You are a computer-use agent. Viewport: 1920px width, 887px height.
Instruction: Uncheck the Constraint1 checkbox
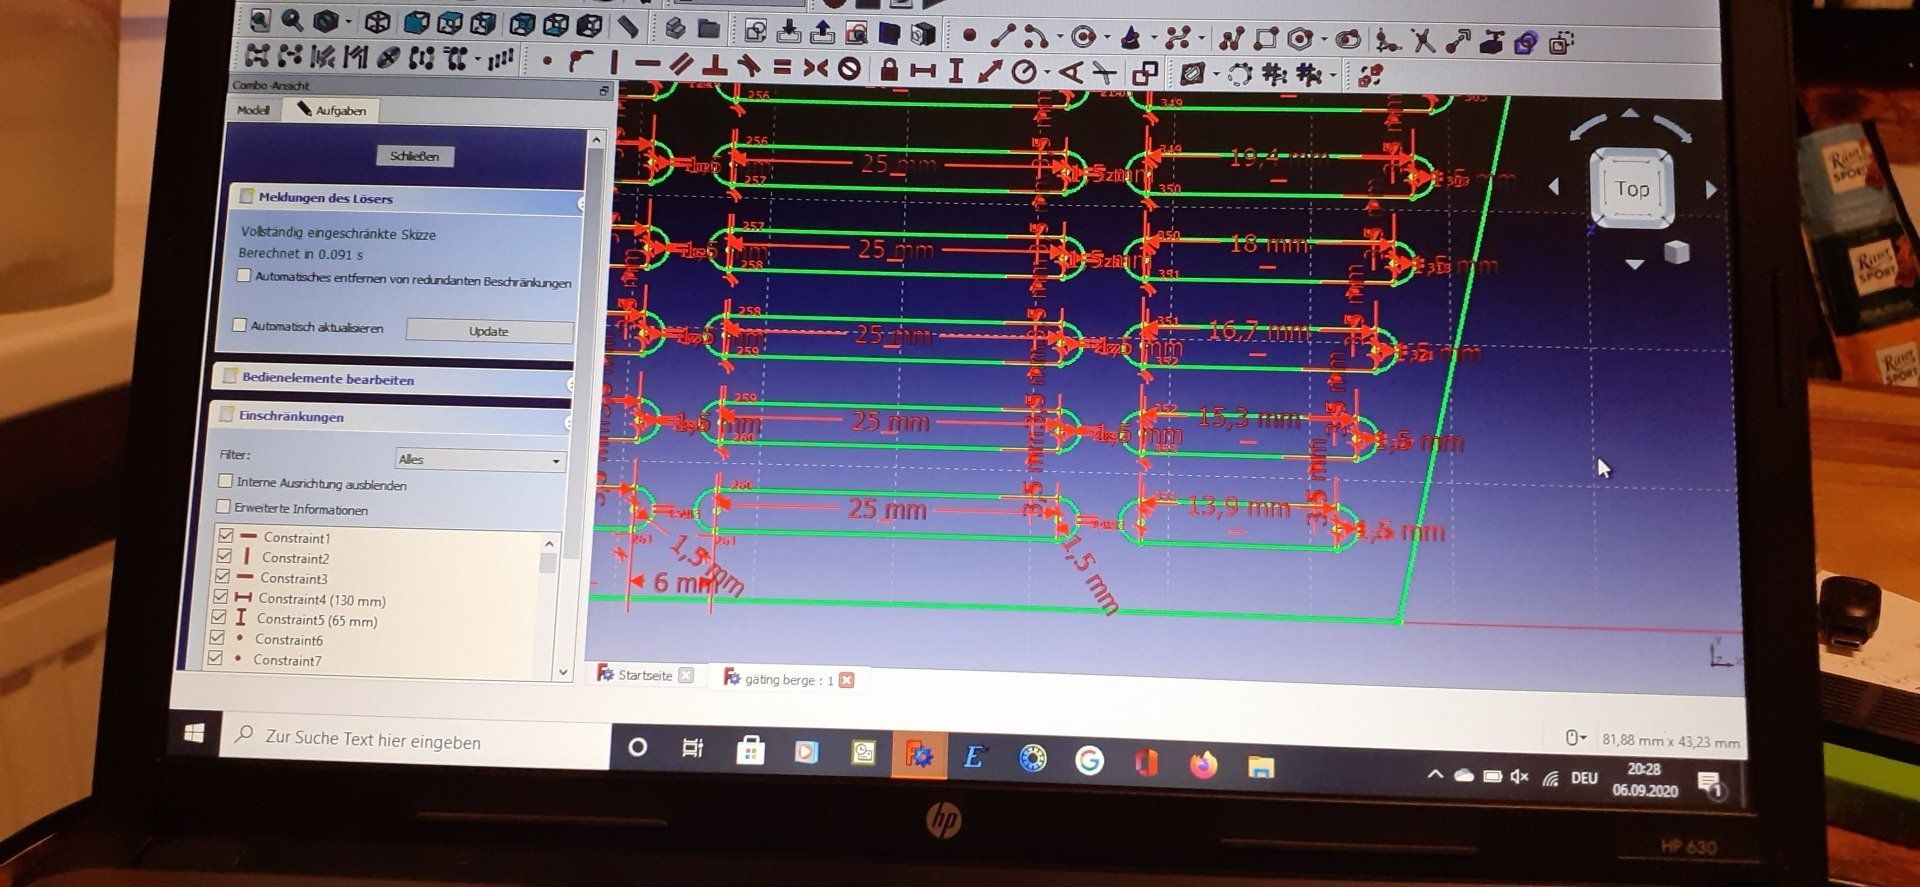point(225,536)
